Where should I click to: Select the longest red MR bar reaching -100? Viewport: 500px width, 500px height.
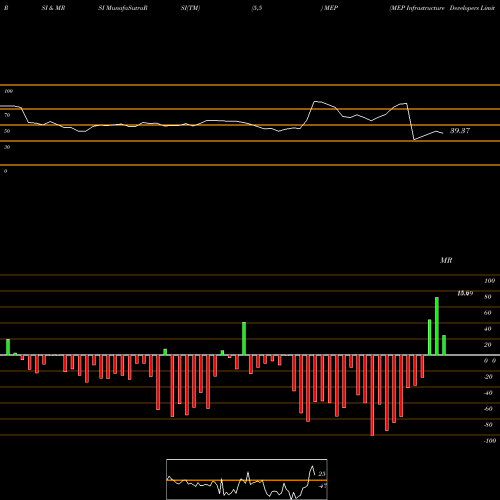click(x=372, y=395)
